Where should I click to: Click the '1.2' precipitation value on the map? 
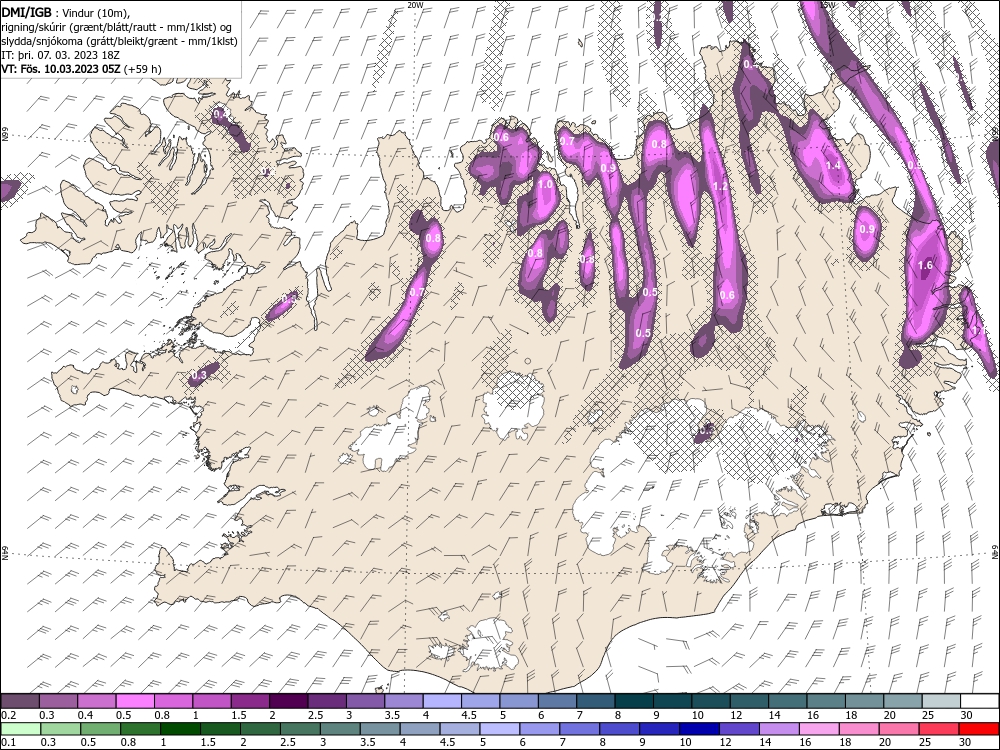(x=721, y=186)
